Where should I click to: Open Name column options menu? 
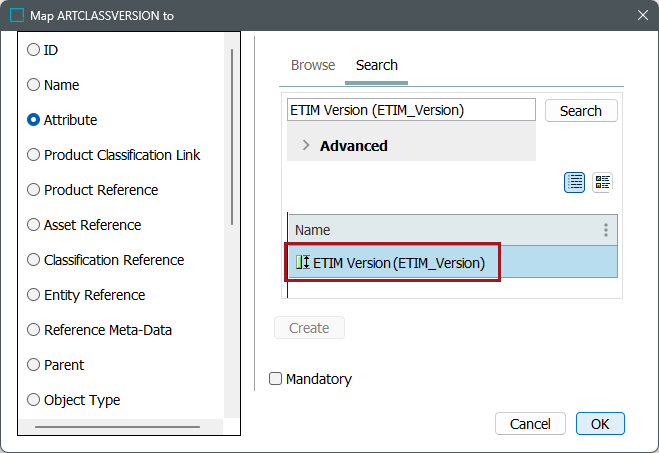point(605,230)
